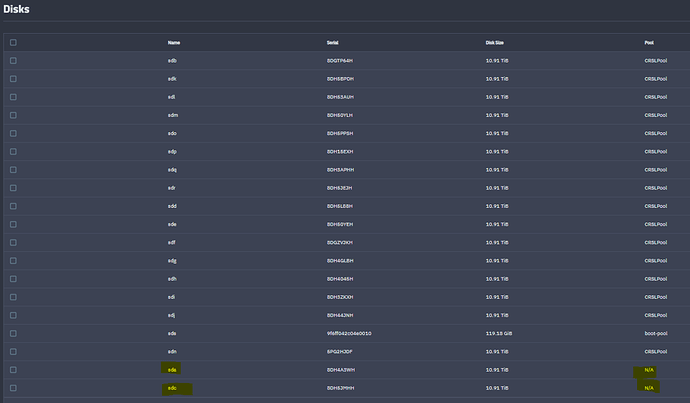Image resolution: width=690 pixels, height=403 pixels.
Task: Click the serial number in the sdb row
Action: coord(340,61)
